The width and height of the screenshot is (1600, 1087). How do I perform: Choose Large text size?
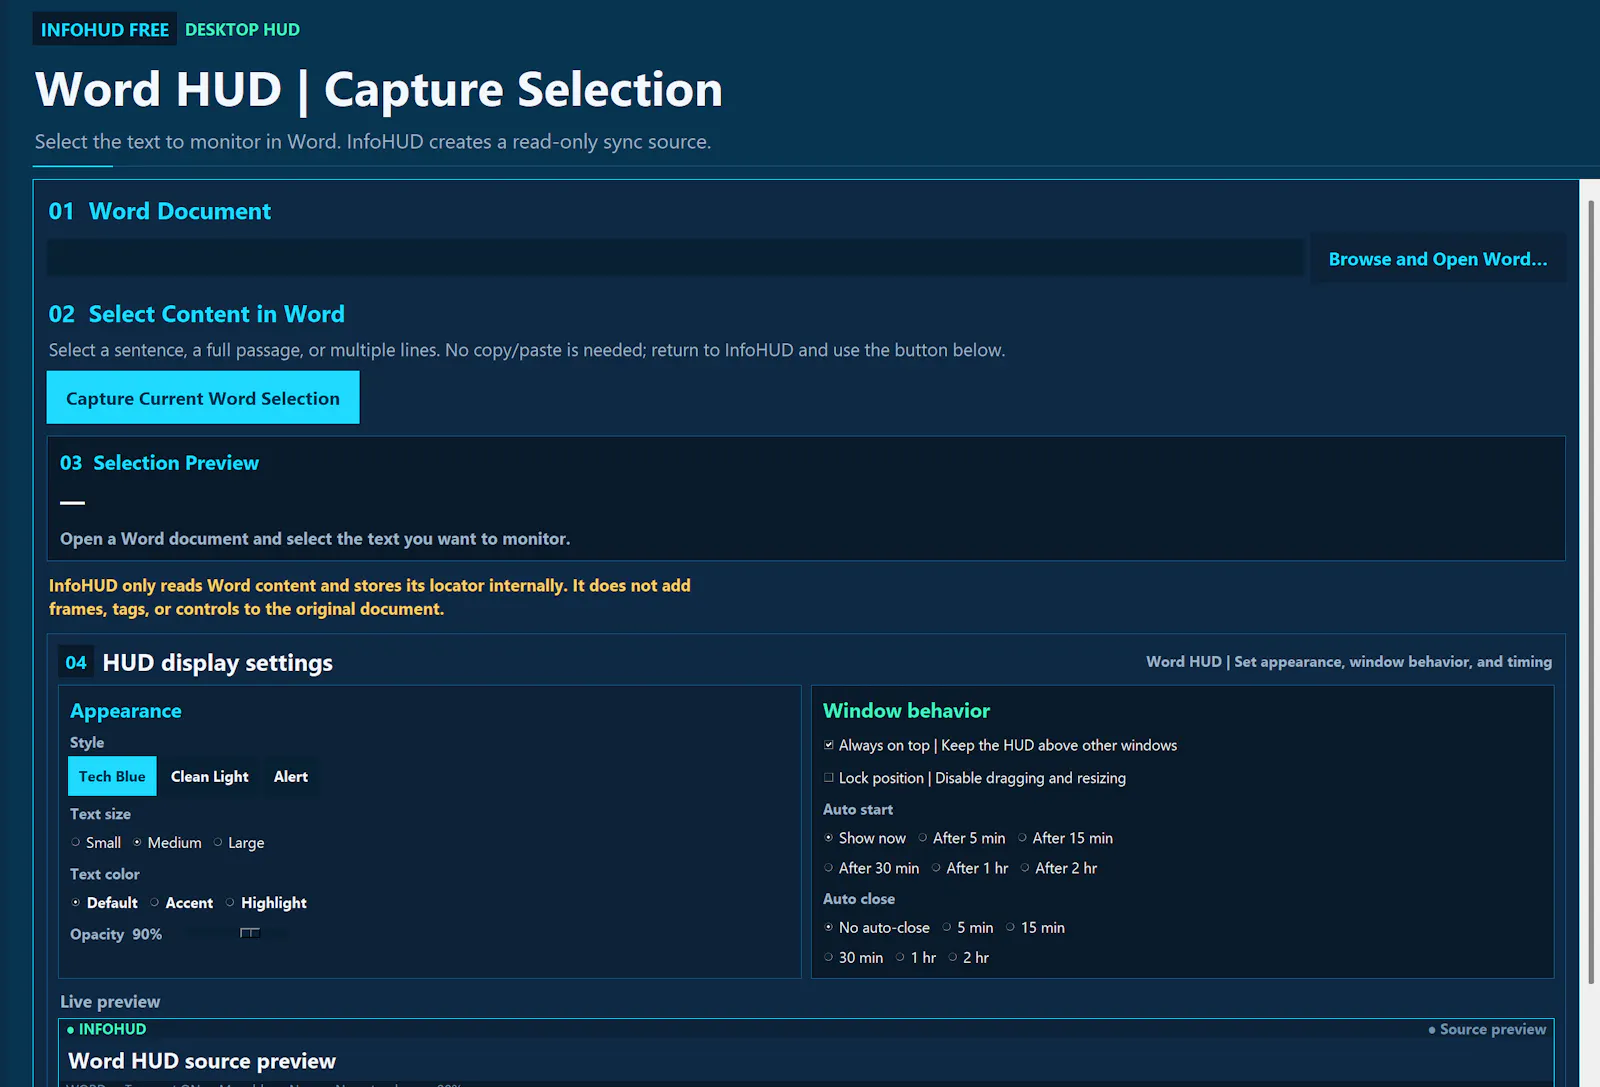click(x=239, y=843)
